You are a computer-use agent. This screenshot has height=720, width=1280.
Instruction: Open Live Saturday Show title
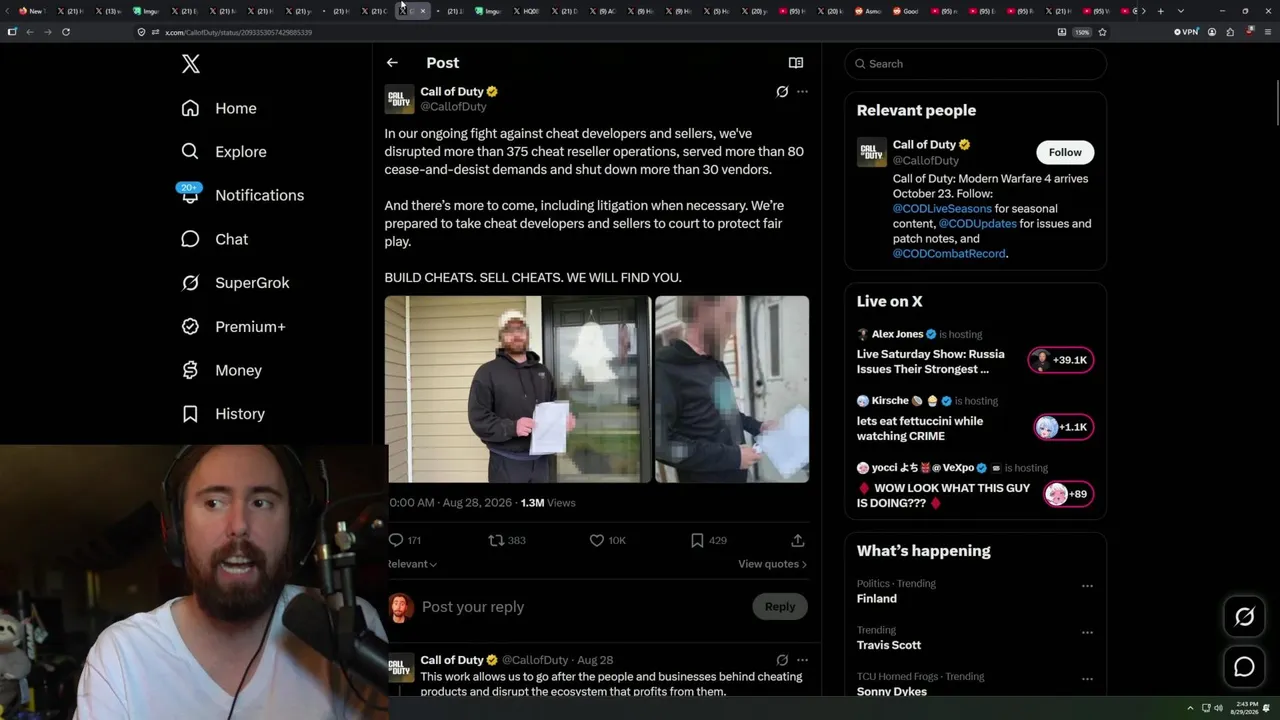click(x=930, y=362)
